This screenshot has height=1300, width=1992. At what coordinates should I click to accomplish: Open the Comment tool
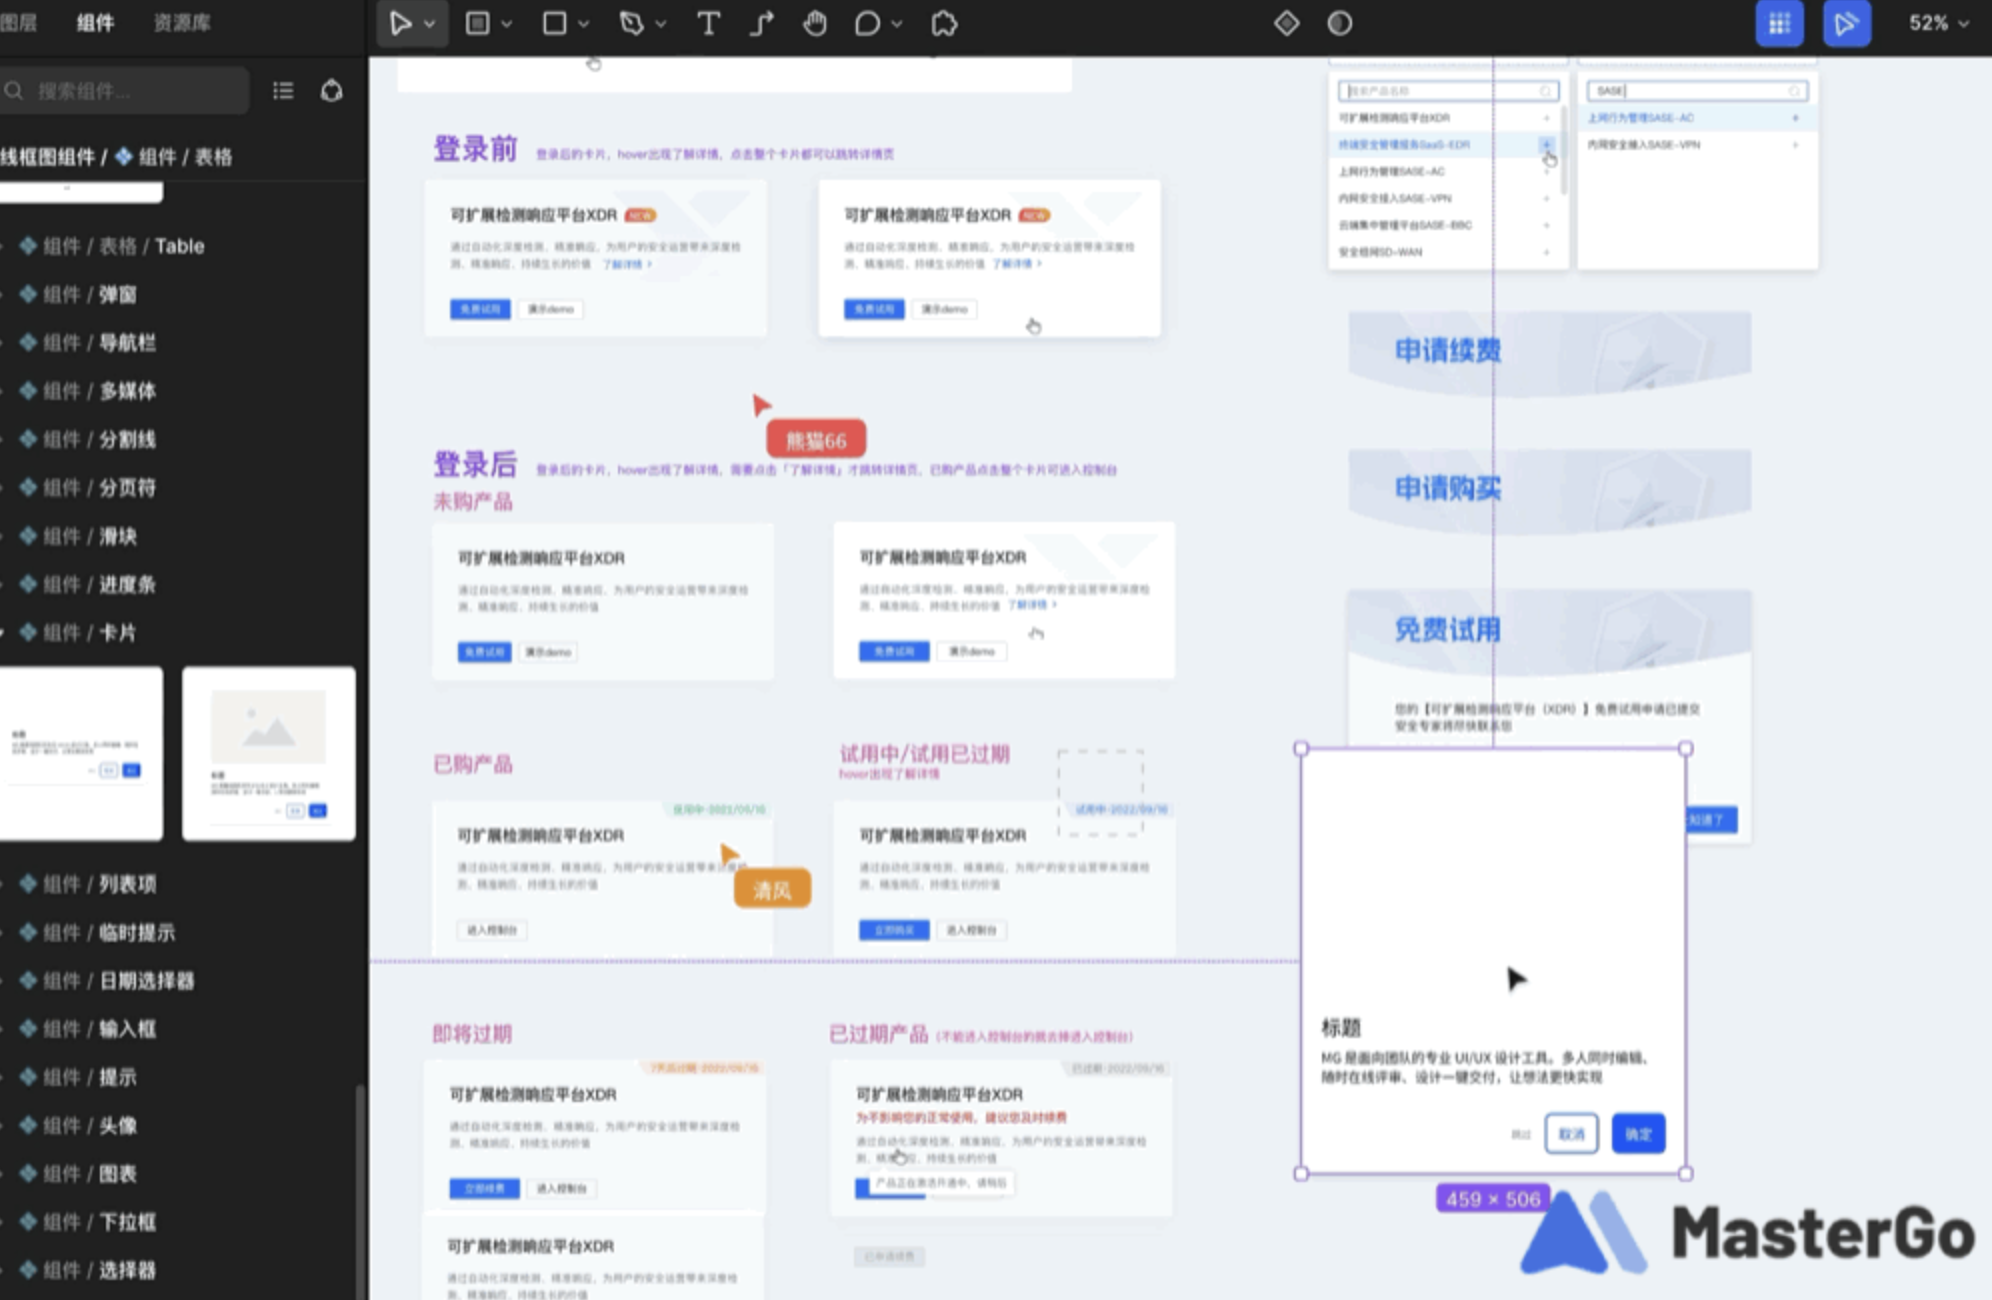pos(864,23)
